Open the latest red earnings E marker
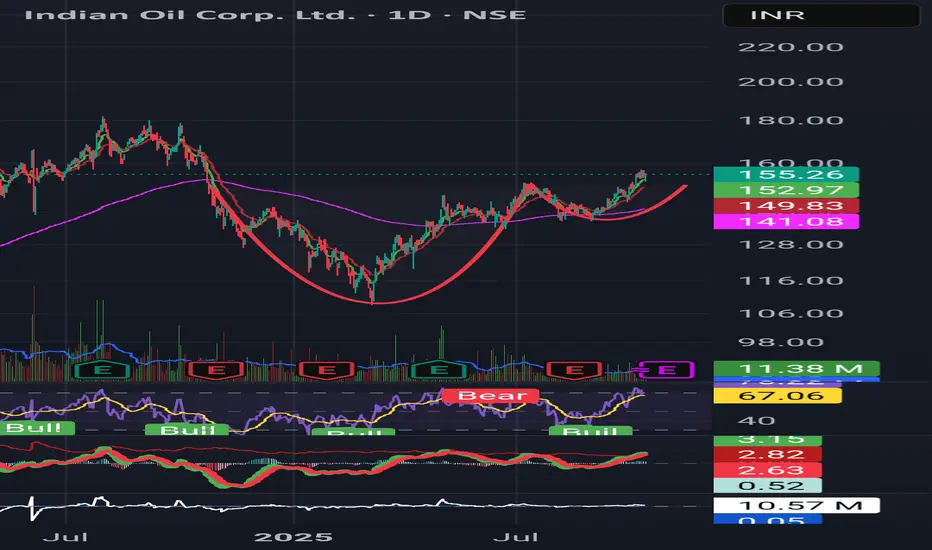Viewport: 932px width, 550px height. point(574,370)
